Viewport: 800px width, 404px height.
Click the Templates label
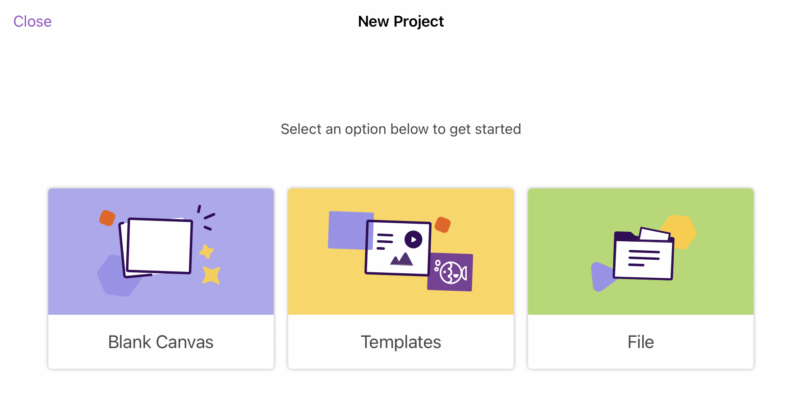click(x=400, y=342)
